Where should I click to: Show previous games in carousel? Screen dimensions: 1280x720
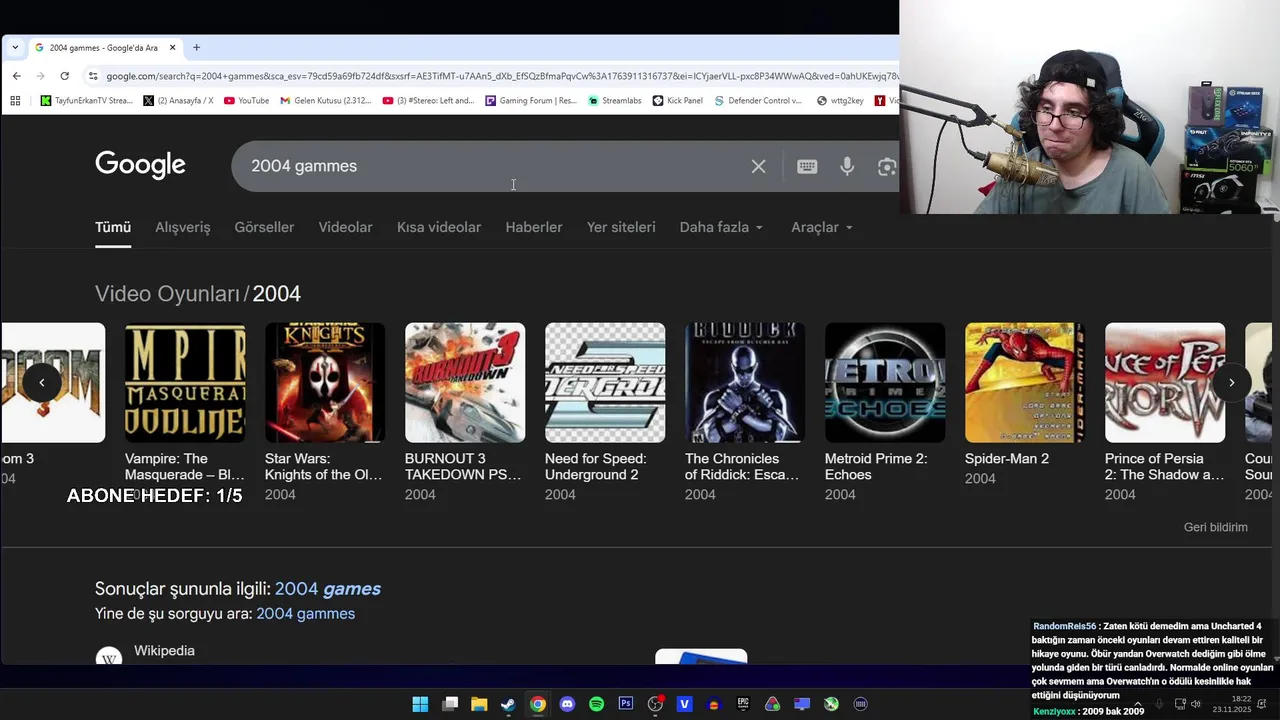pyautogui.click(x=42, y=382)
